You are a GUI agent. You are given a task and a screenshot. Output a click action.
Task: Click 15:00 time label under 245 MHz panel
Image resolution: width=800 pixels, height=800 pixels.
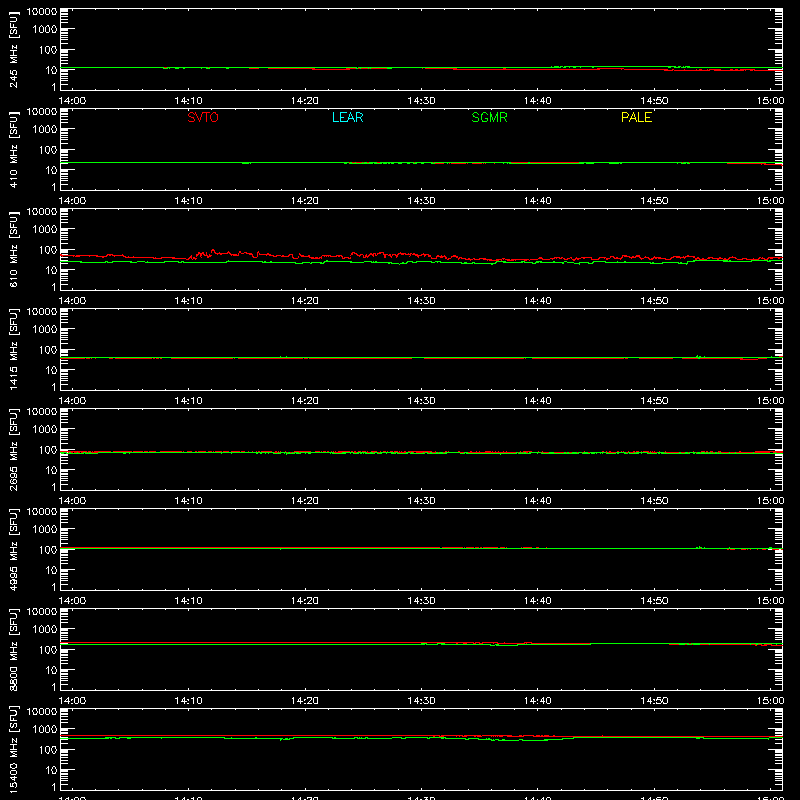pos(770,101)
